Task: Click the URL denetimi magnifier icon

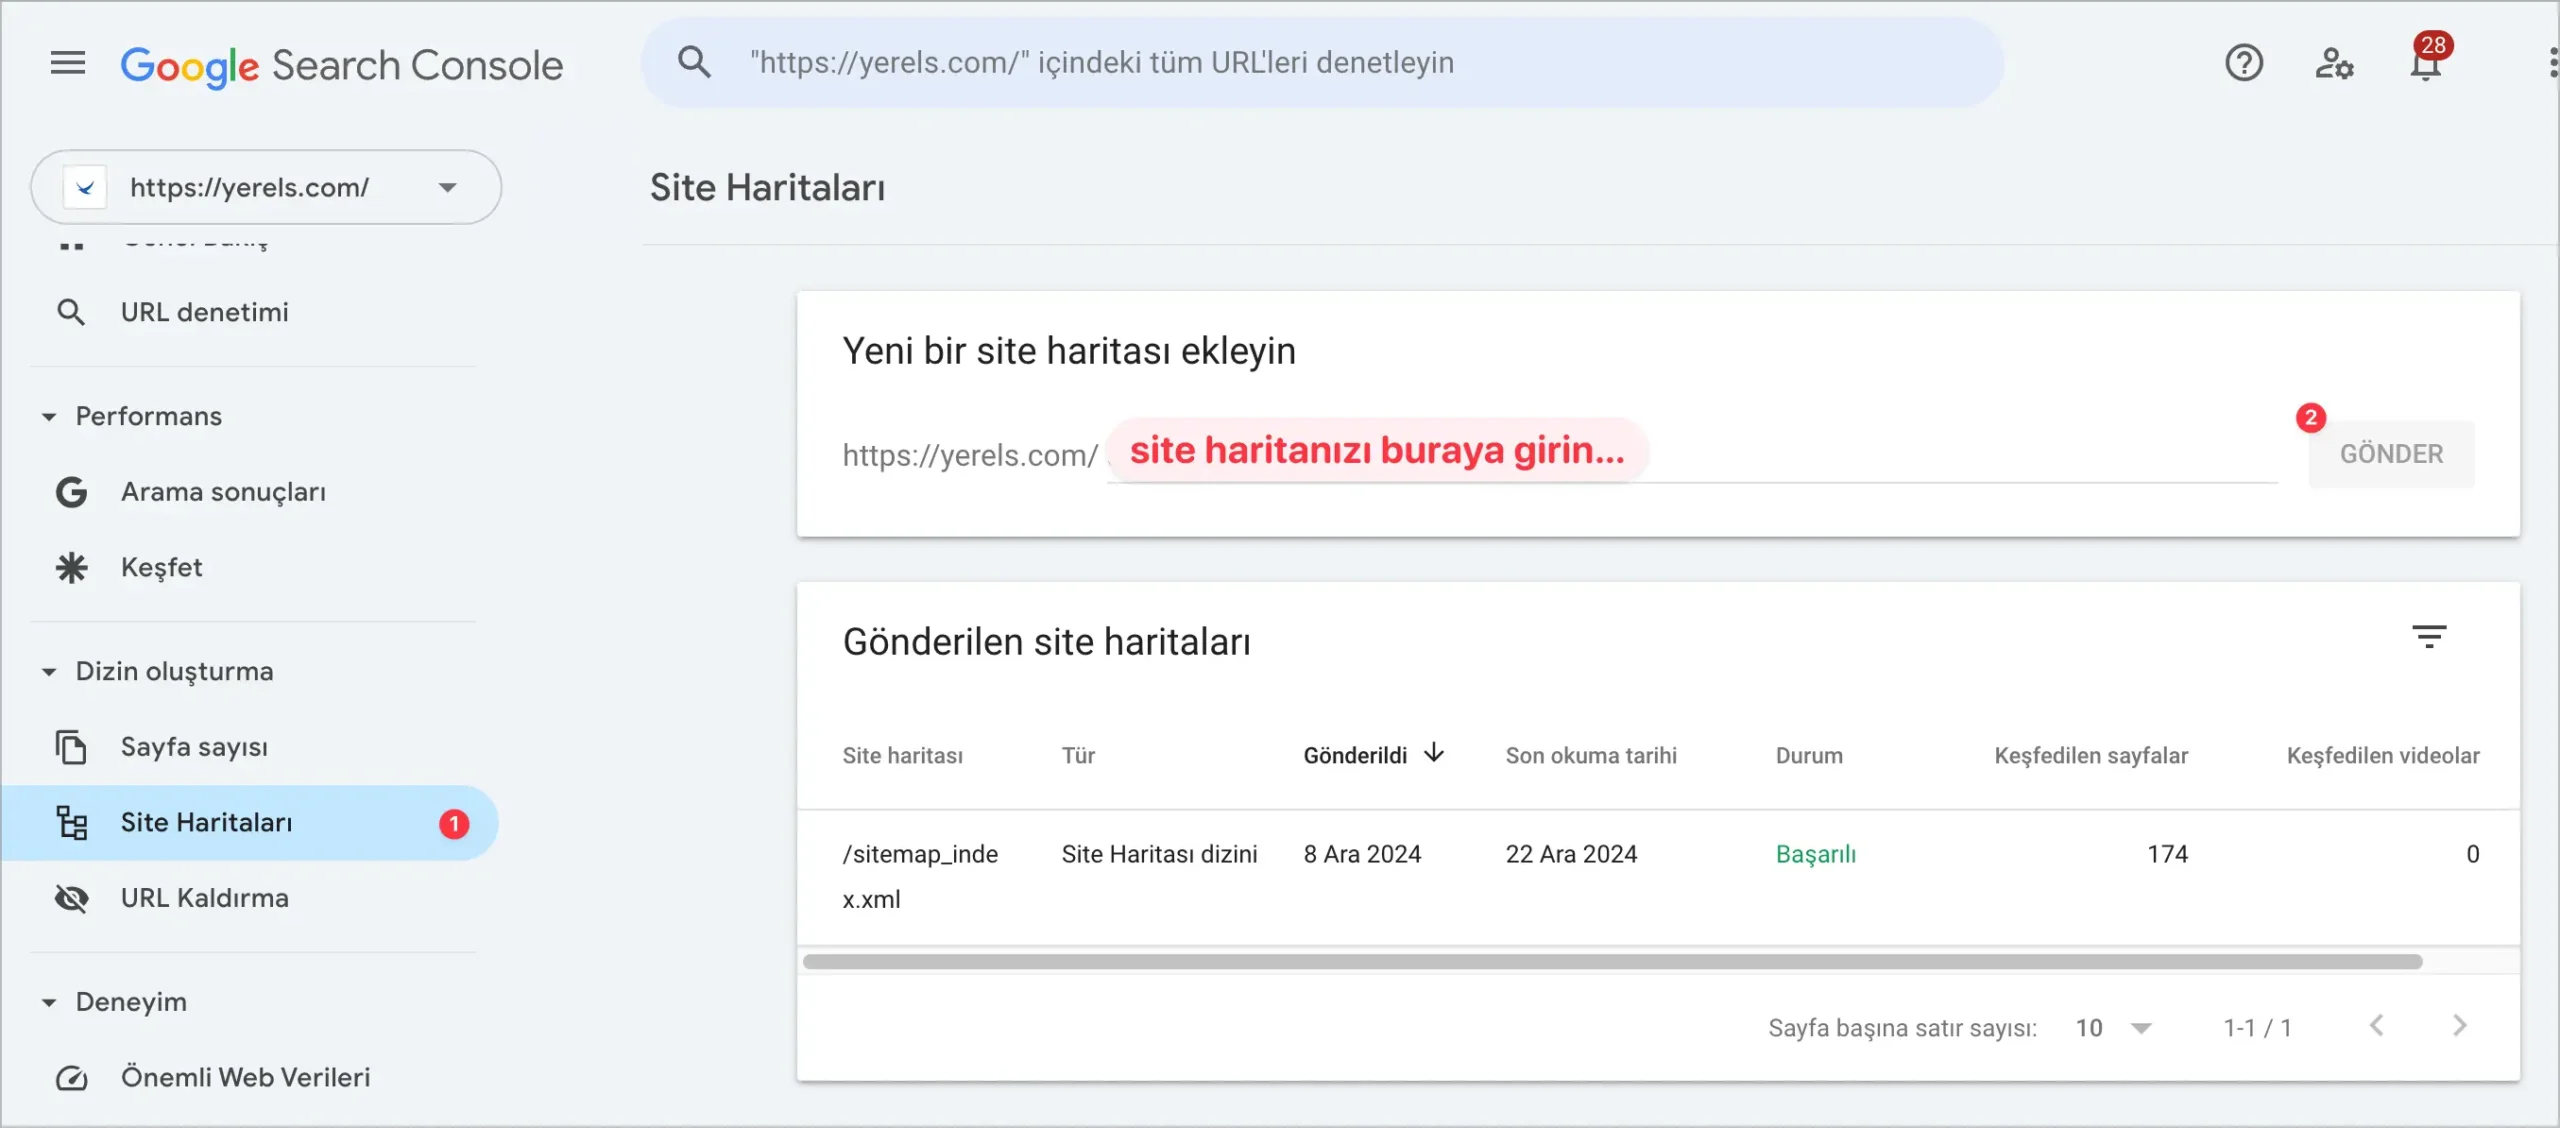Action: (x=71, y=312)
